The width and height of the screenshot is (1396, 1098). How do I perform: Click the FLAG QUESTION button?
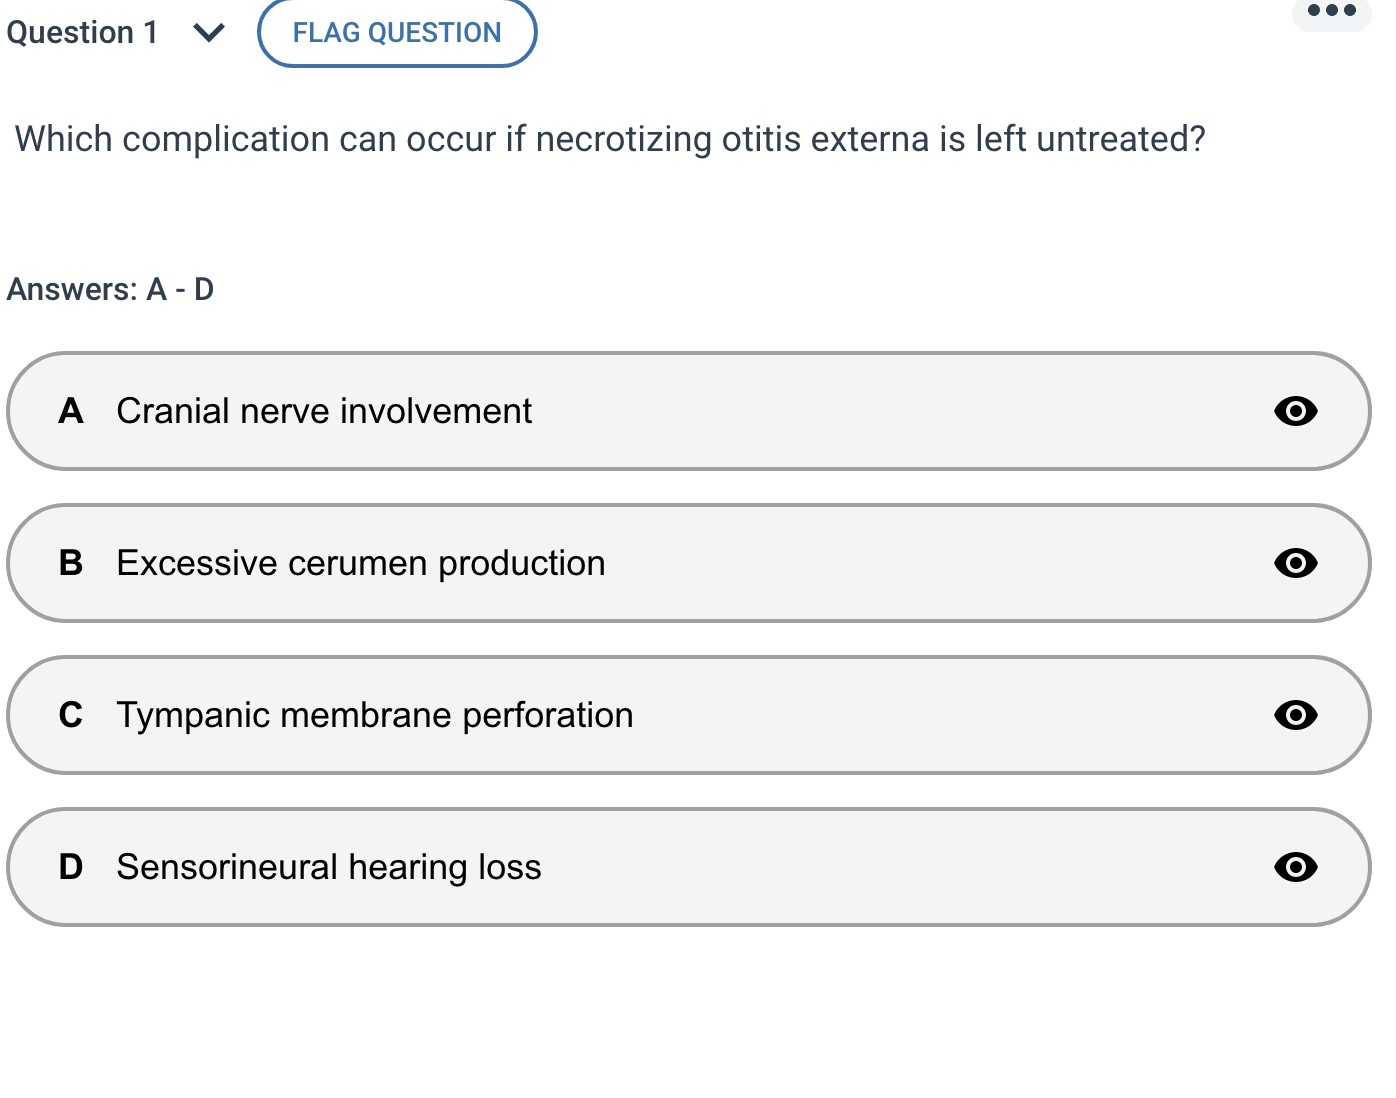tap(396, 33)
